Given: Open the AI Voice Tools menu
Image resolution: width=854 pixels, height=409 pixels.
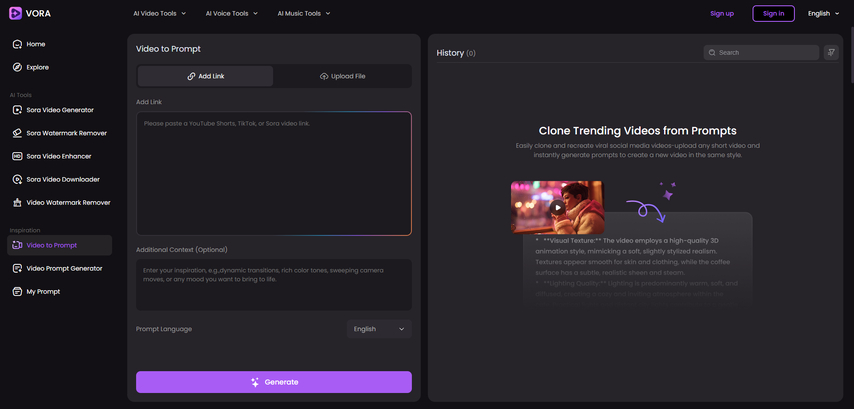Looking at the screenshot, I should coord(232,13).
